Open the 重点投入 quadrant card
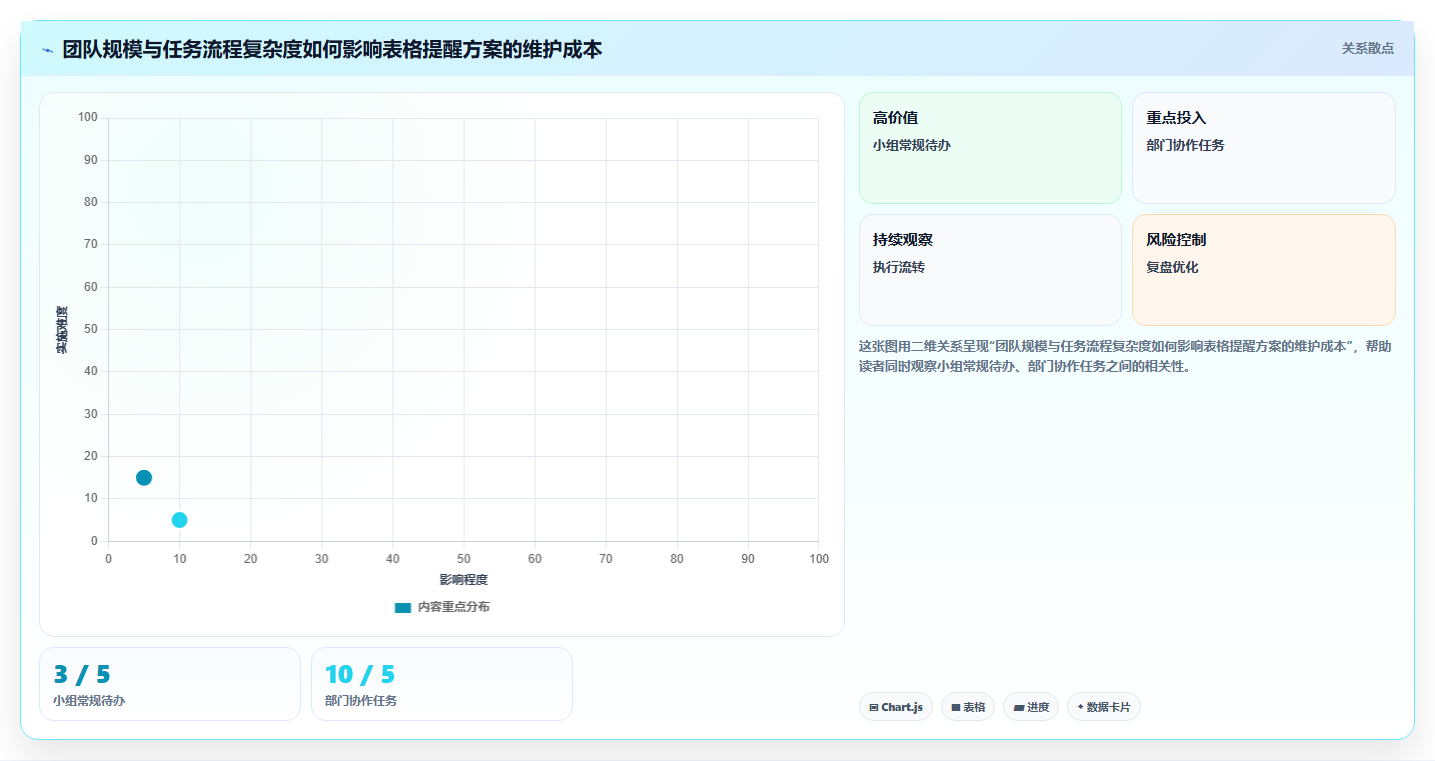This screenshot has height=761, width=1435. coord(1263,148)
